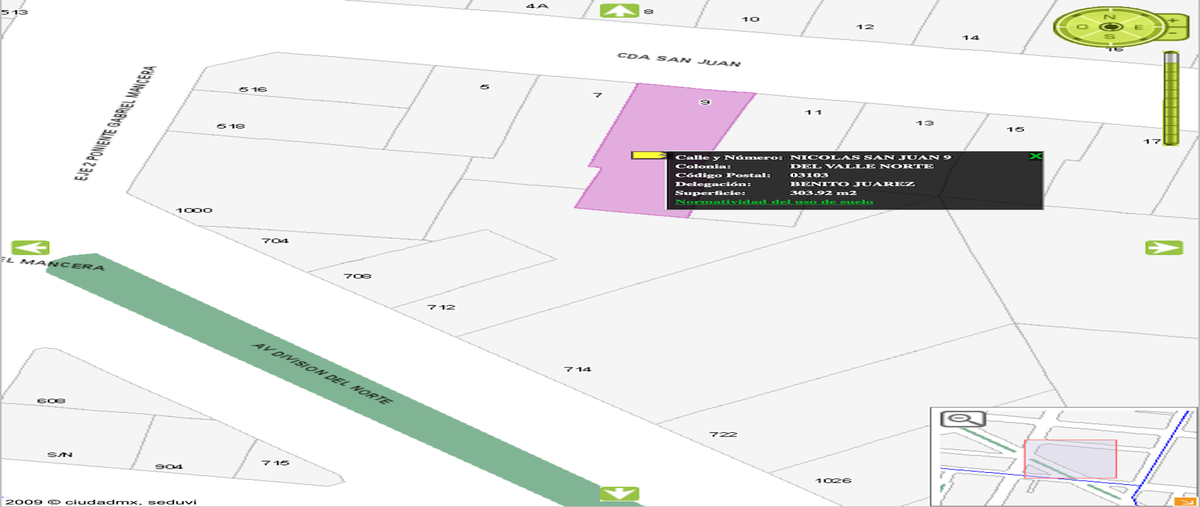Select parcel 904
Screen dimensions: 1200x507
tap(169, 467)
